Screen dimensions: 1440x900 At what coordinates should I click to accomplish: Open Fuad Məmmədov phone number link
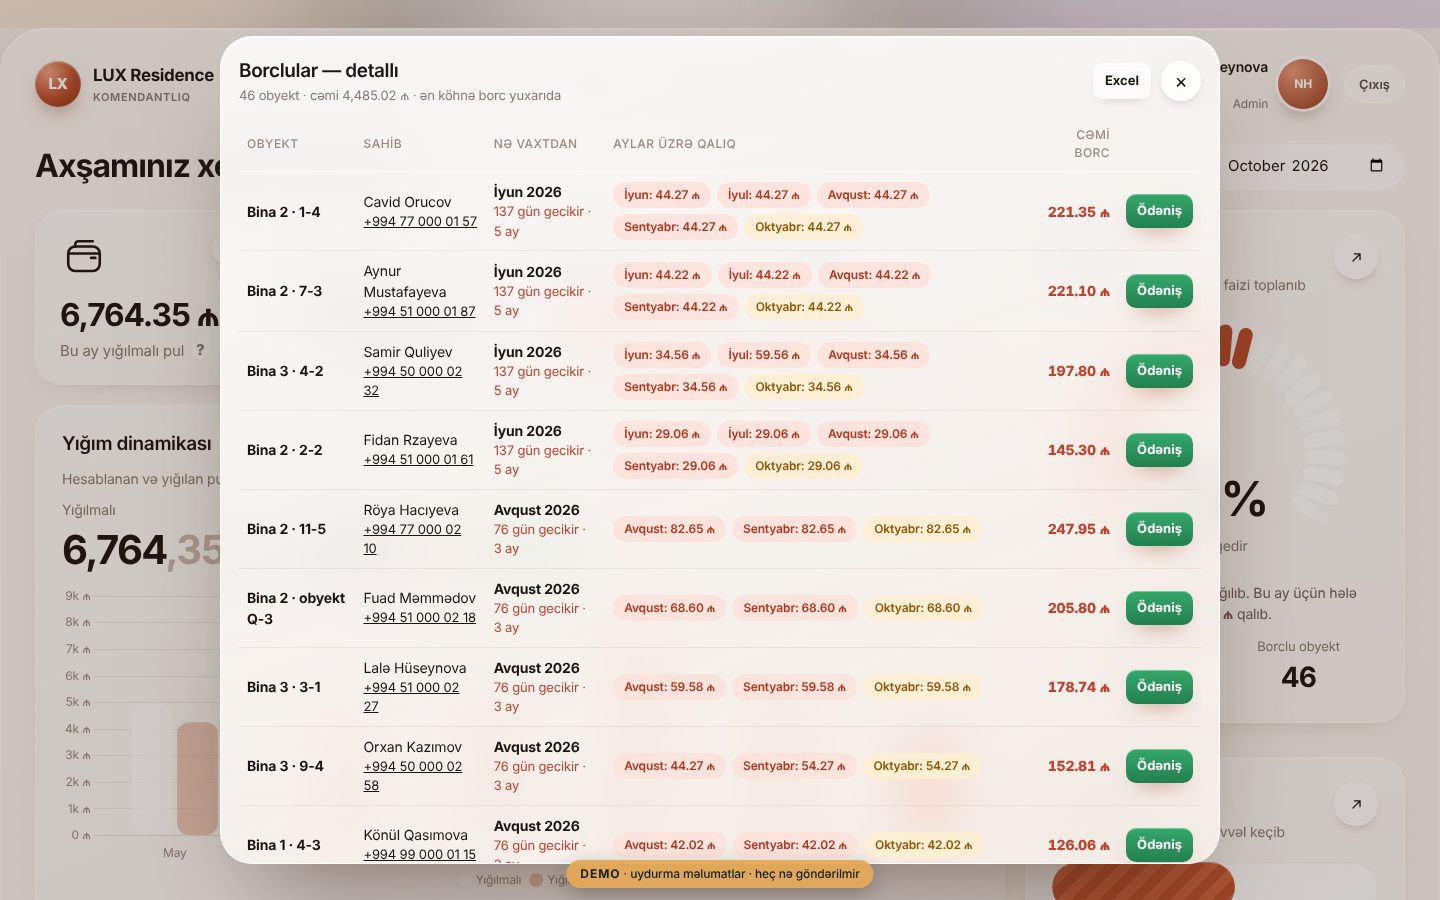point(419,617)
